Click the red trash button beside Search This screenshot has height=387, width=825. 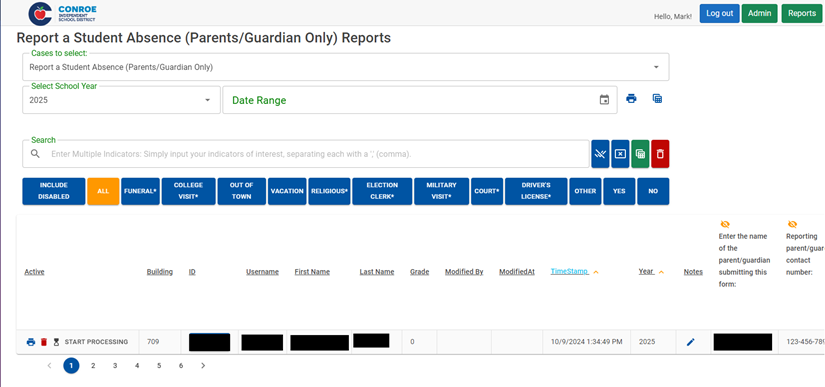point(660,154)
